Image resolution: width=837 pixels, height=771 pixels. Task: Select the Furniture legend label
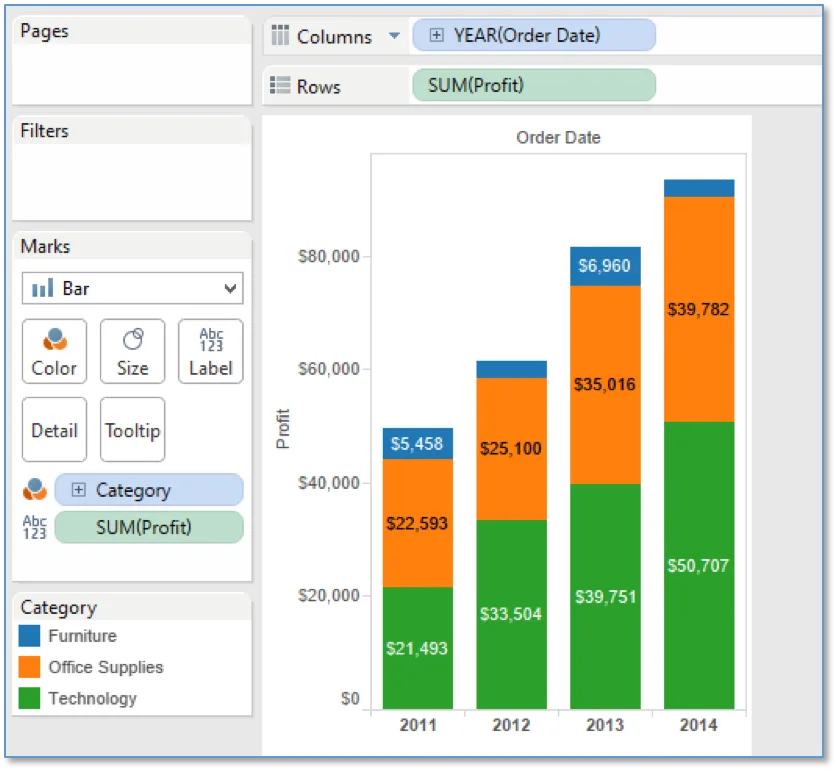click(82, 635)
